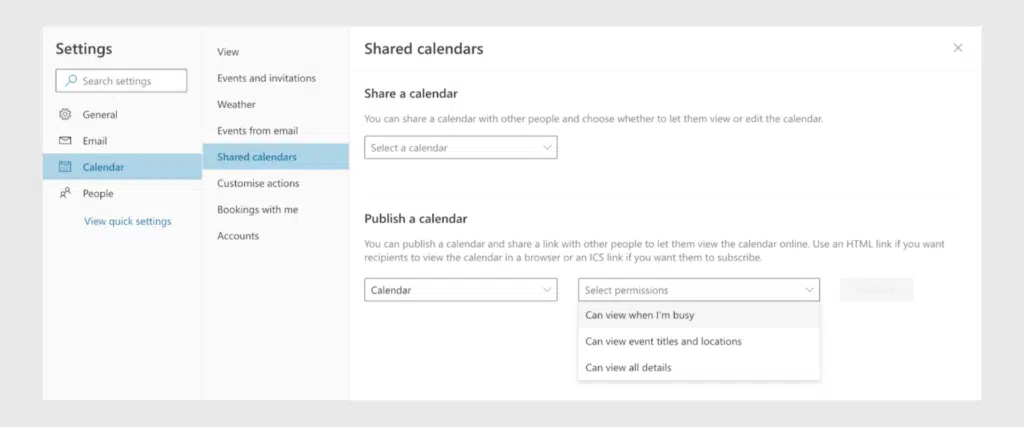The width and height of the screenshot is (1024, 427).
Task: Click the search magnifier icon
Action: pos(70,81)
